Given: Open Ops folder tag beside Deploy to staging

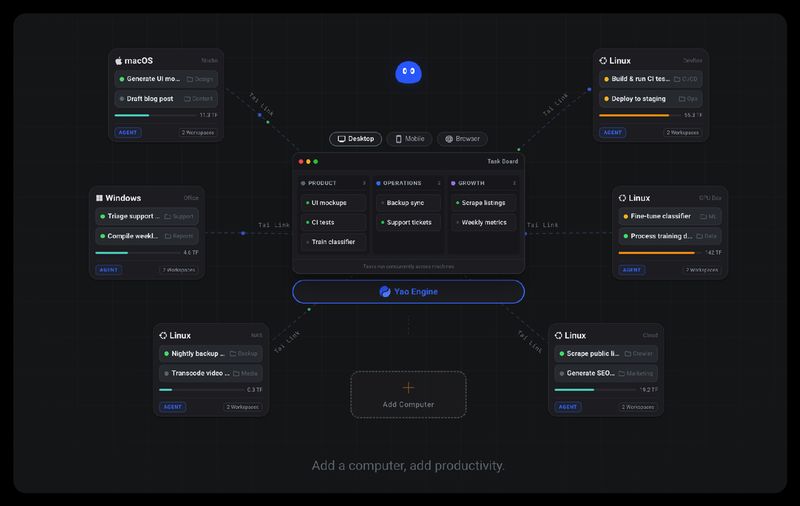Looking at the screenshot, I should click(x=688, y=99).
